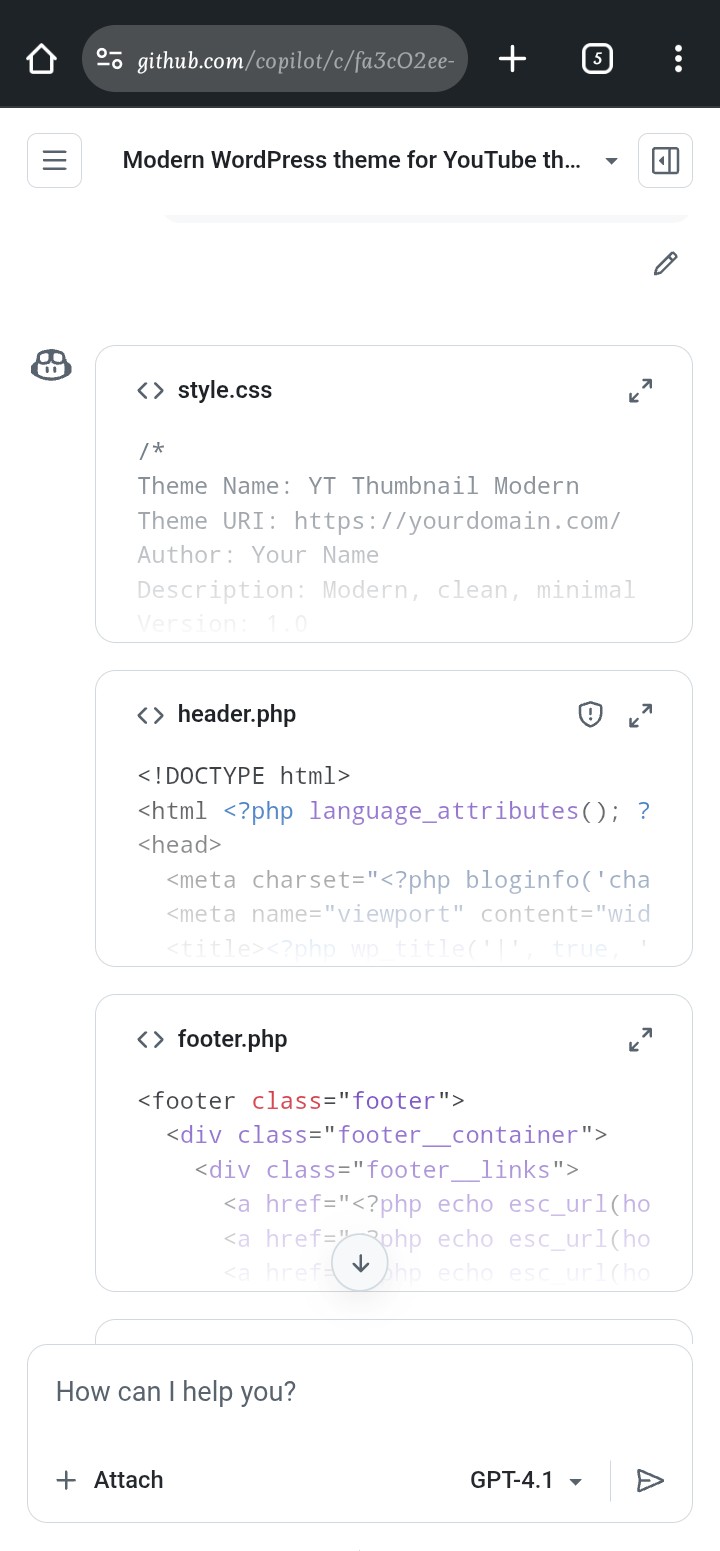This screenshot has height=1551, width=720.
Task: Expand the style.css code block to fullscreen
Action: [641, 390]
